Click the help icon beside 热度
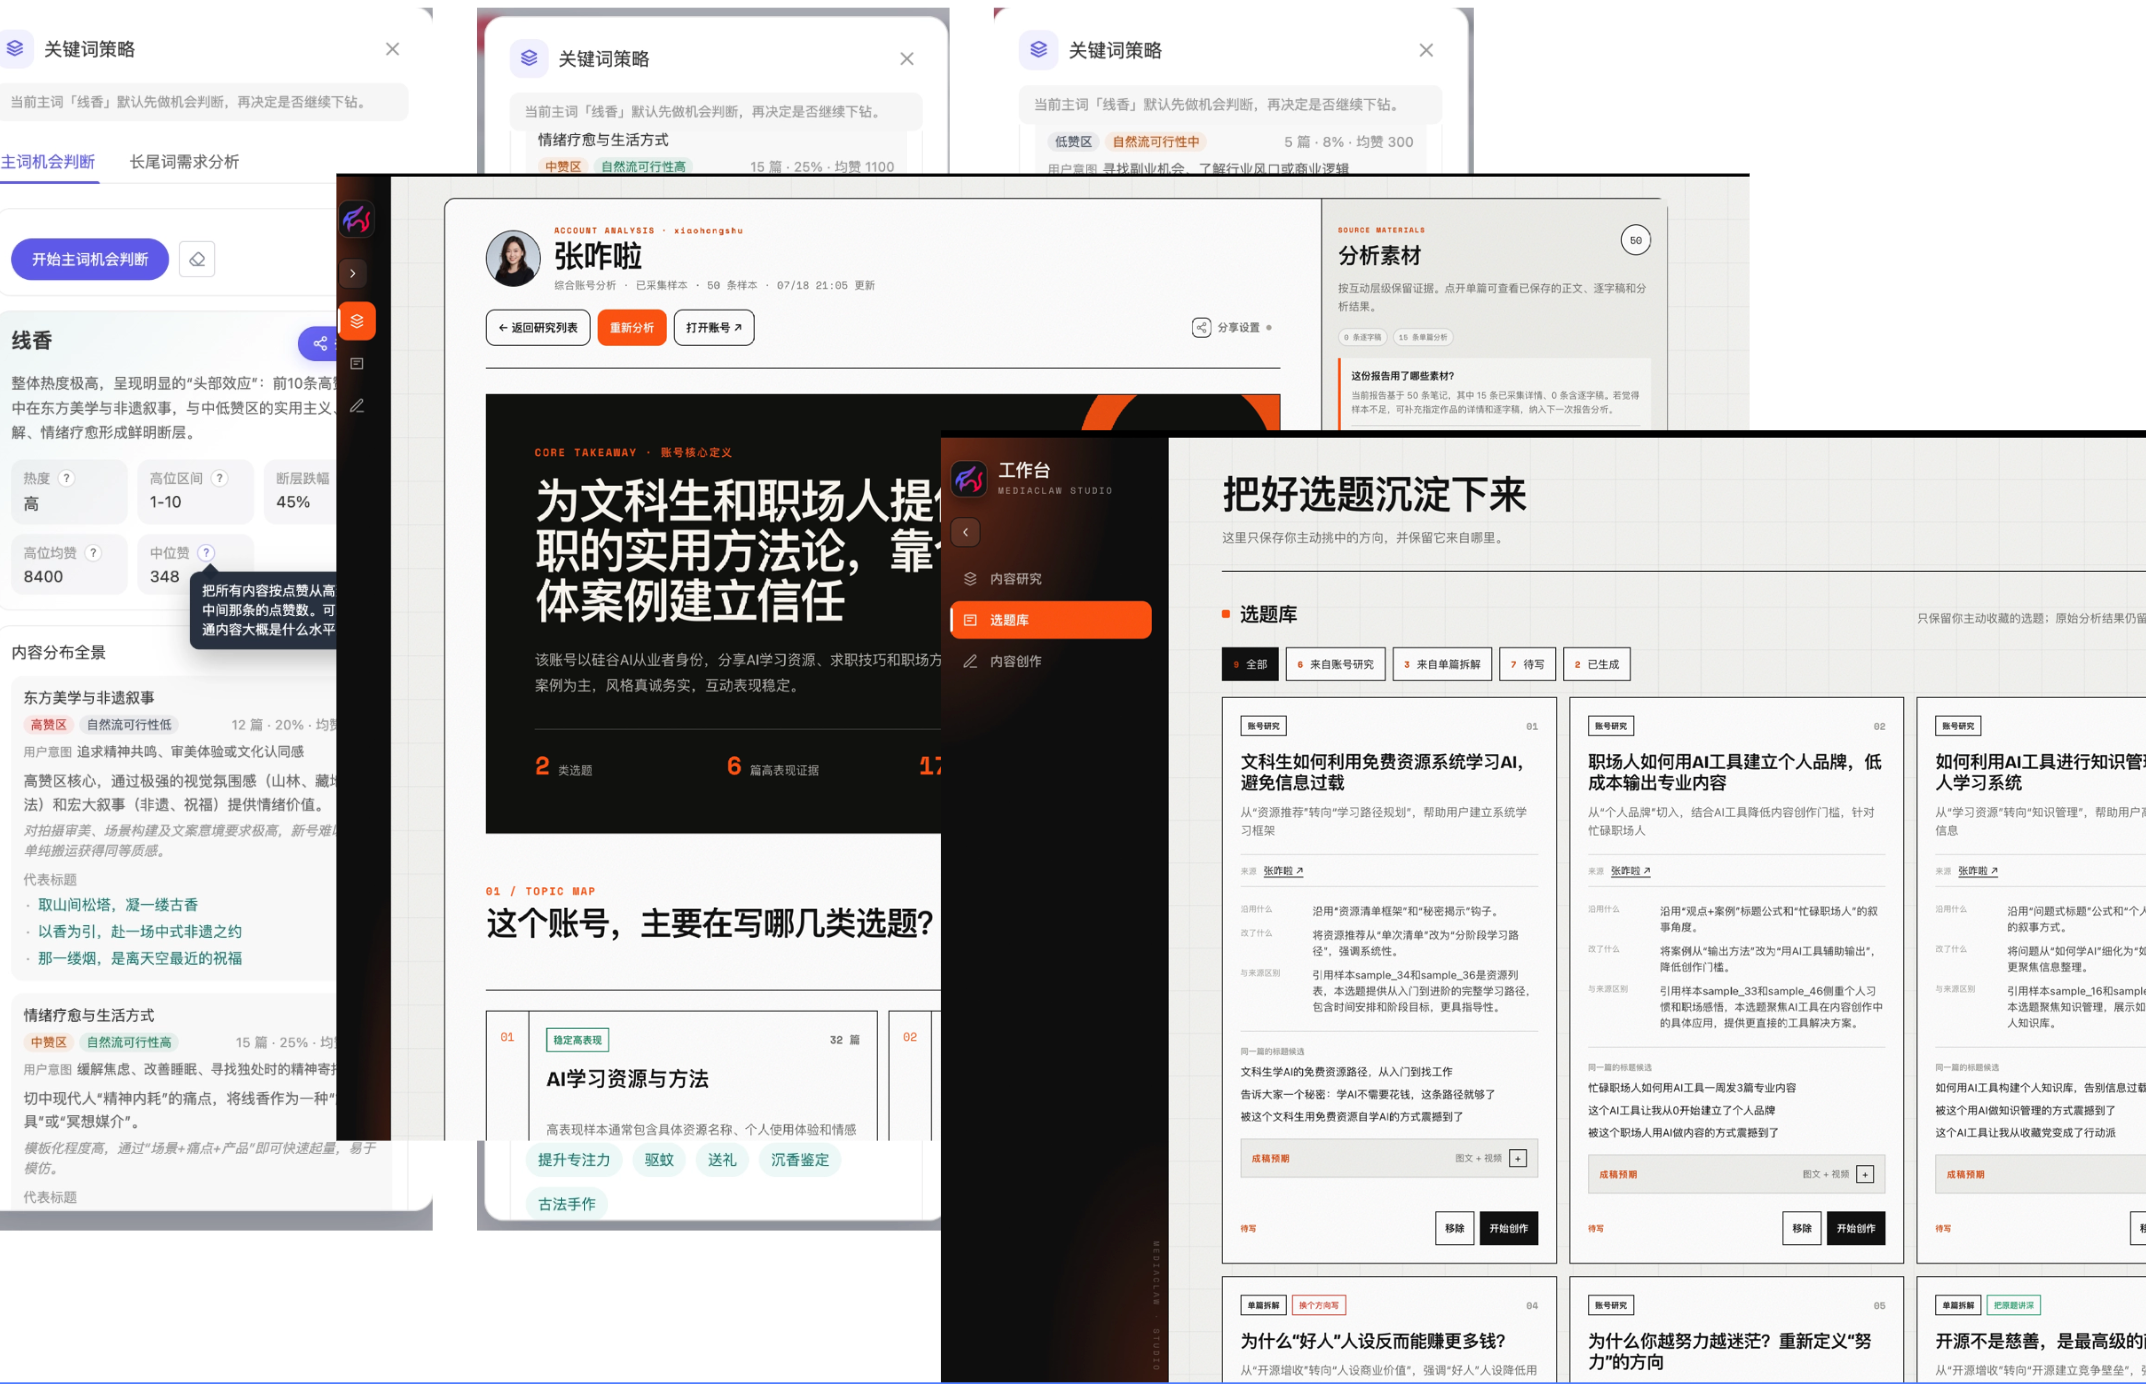The image size is (2146, 1384). coord(66,478)
